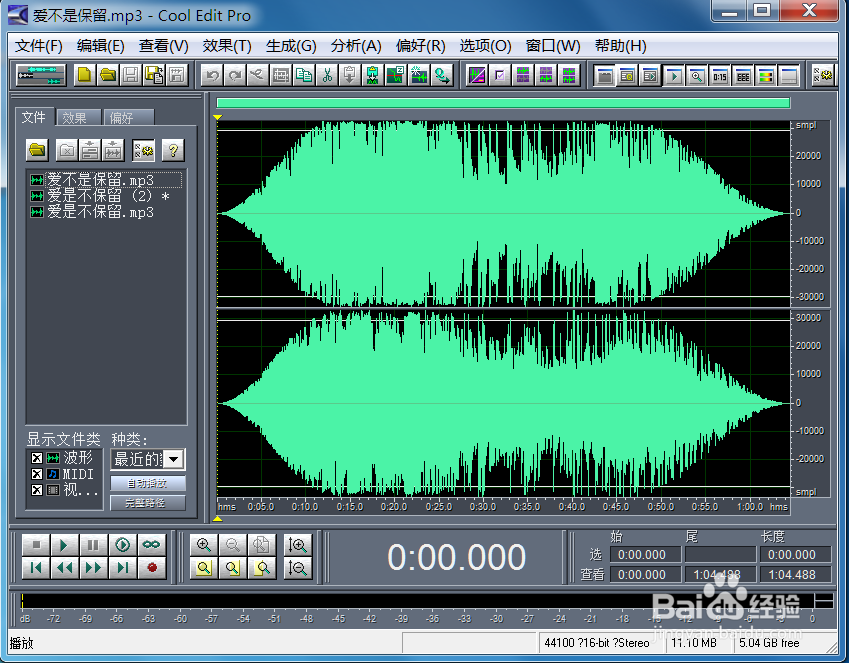Click the green horizontal zoom range bar
Viewport: 849px width, 663px height.
tap(503, 103)
